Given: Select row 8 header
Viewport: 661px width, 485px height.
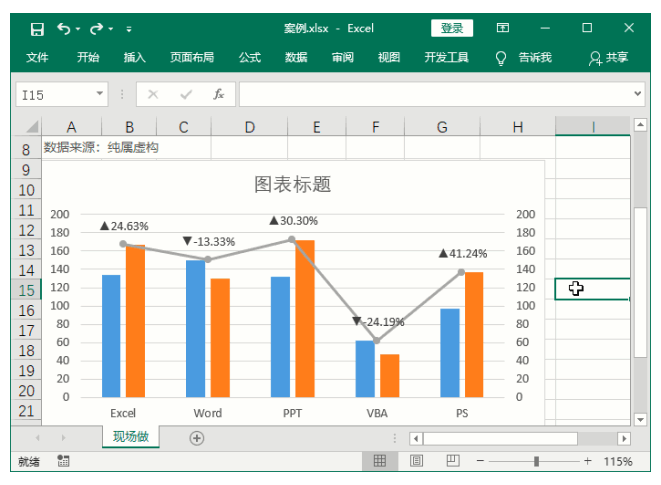Looking at the screenshot, I should point(26,149).
